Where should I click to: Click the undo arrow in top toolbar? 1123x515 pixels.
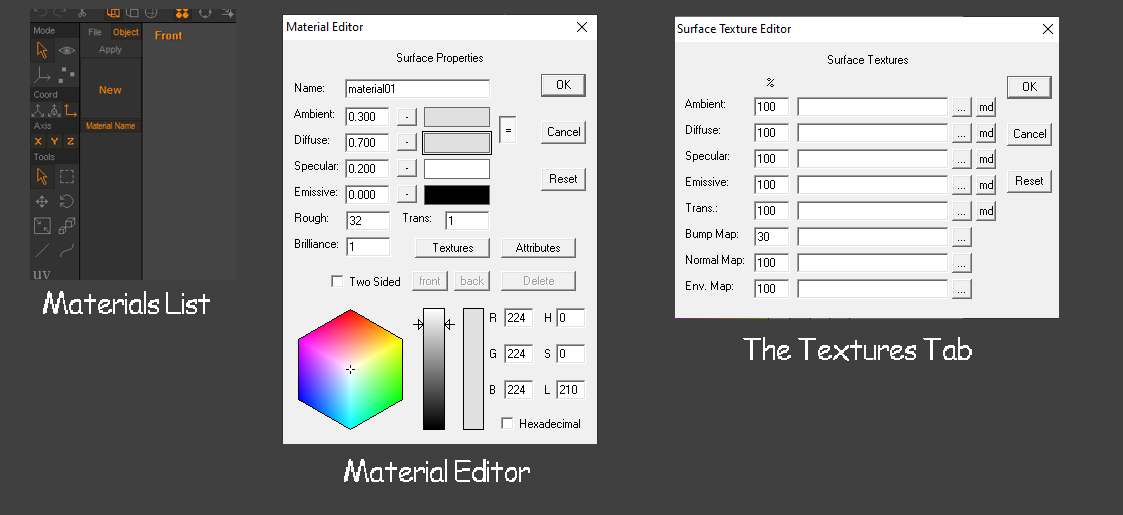pyautogui.click(x=41, y=12)
